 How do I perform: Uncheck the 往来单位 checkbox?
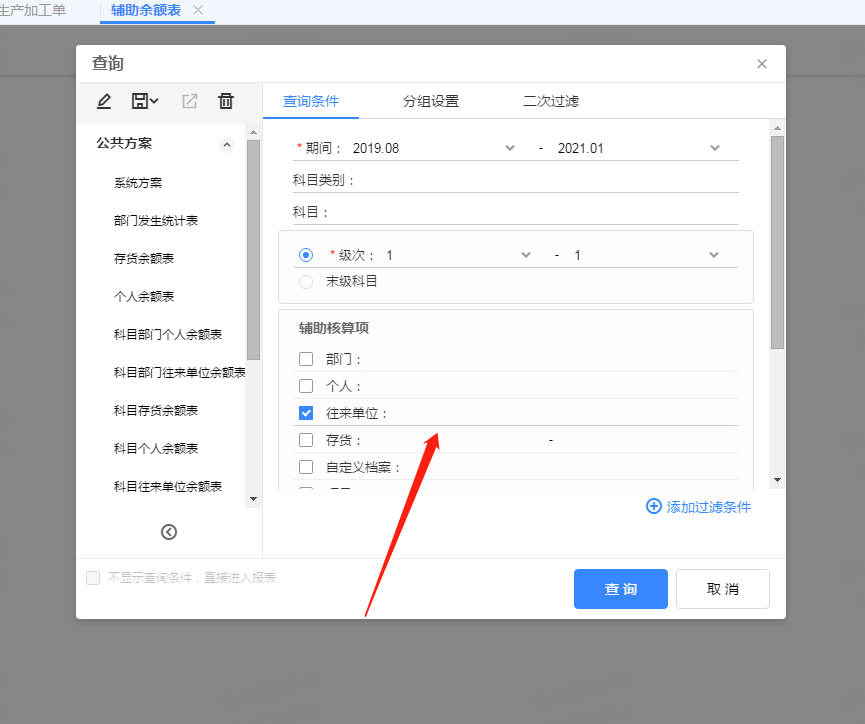(x=306, y=413)
